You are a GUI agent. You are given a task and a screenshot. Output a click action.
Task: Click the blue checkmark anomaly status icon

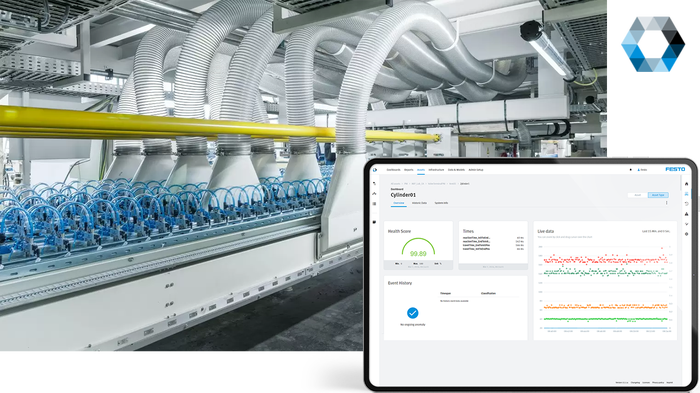(412, 313)
